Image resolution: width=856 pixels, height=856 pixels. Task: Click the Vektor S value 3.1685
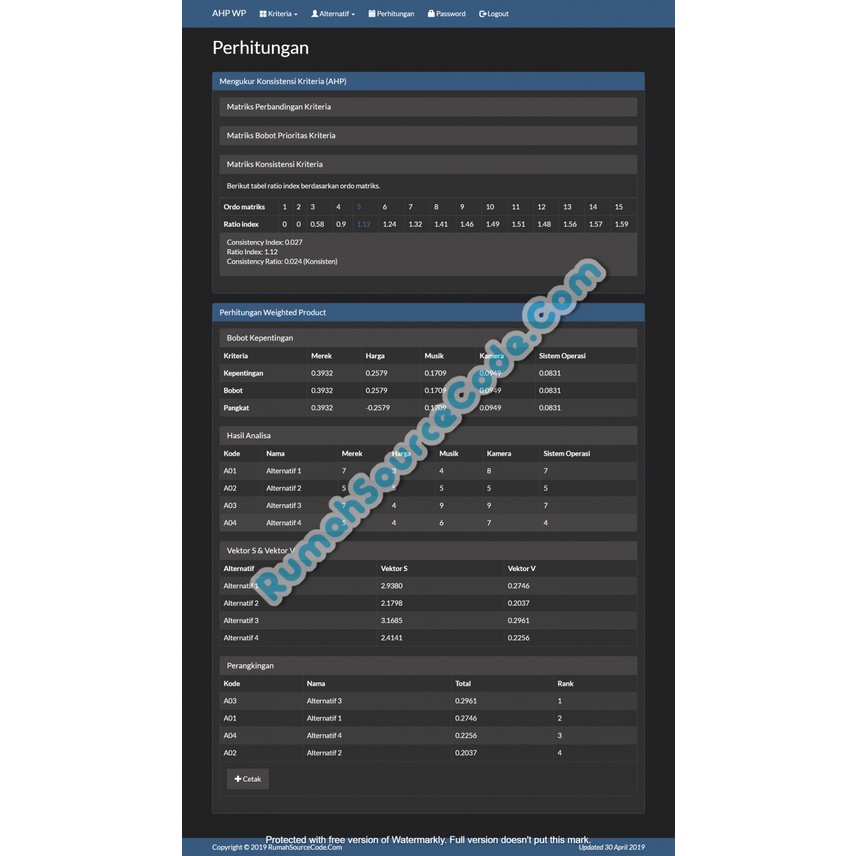tap(391, 620)
